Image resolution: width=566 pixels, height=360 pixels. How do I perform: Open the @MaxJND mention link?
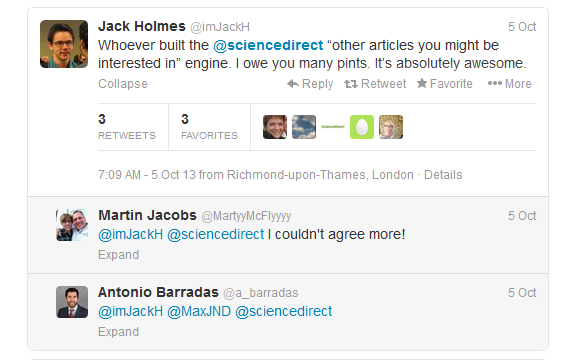pos(199,311)
